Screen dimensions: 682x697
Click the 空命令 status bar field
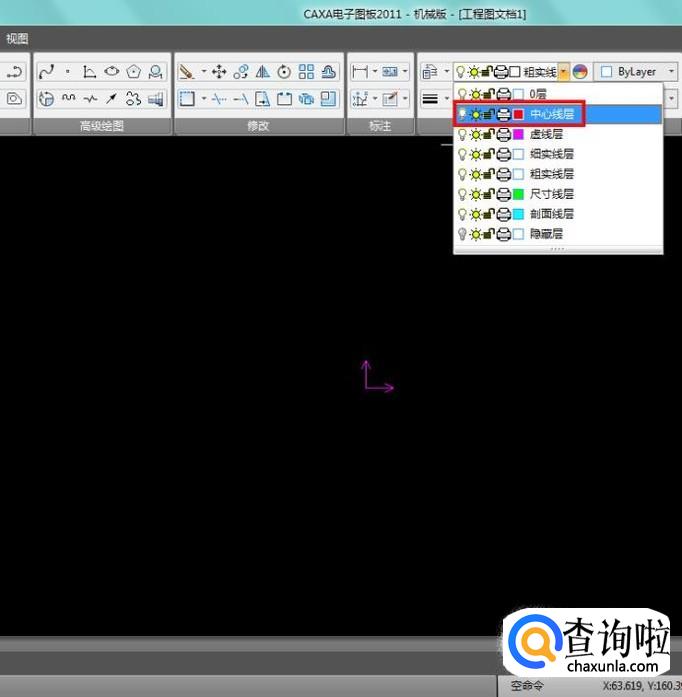pyautogui.click(x=527, y=686)
